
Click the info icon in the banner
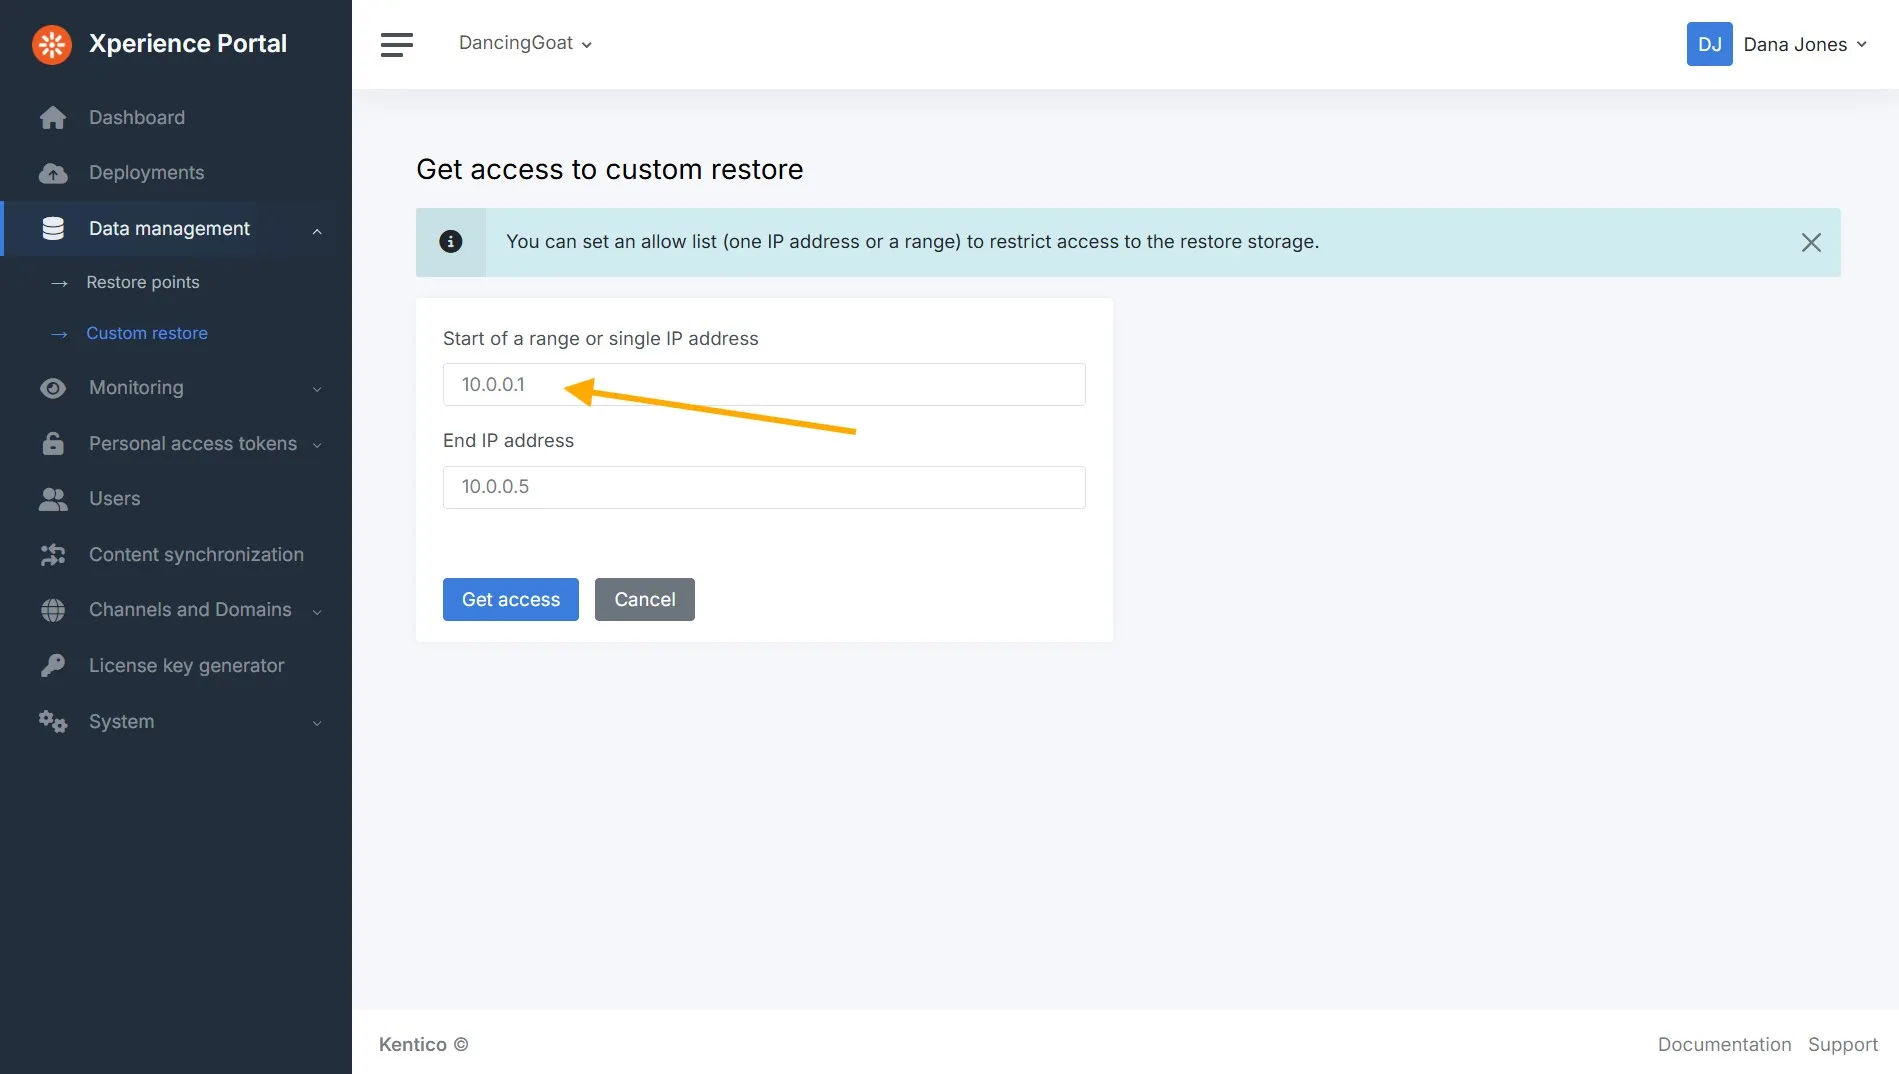[451, 242]
